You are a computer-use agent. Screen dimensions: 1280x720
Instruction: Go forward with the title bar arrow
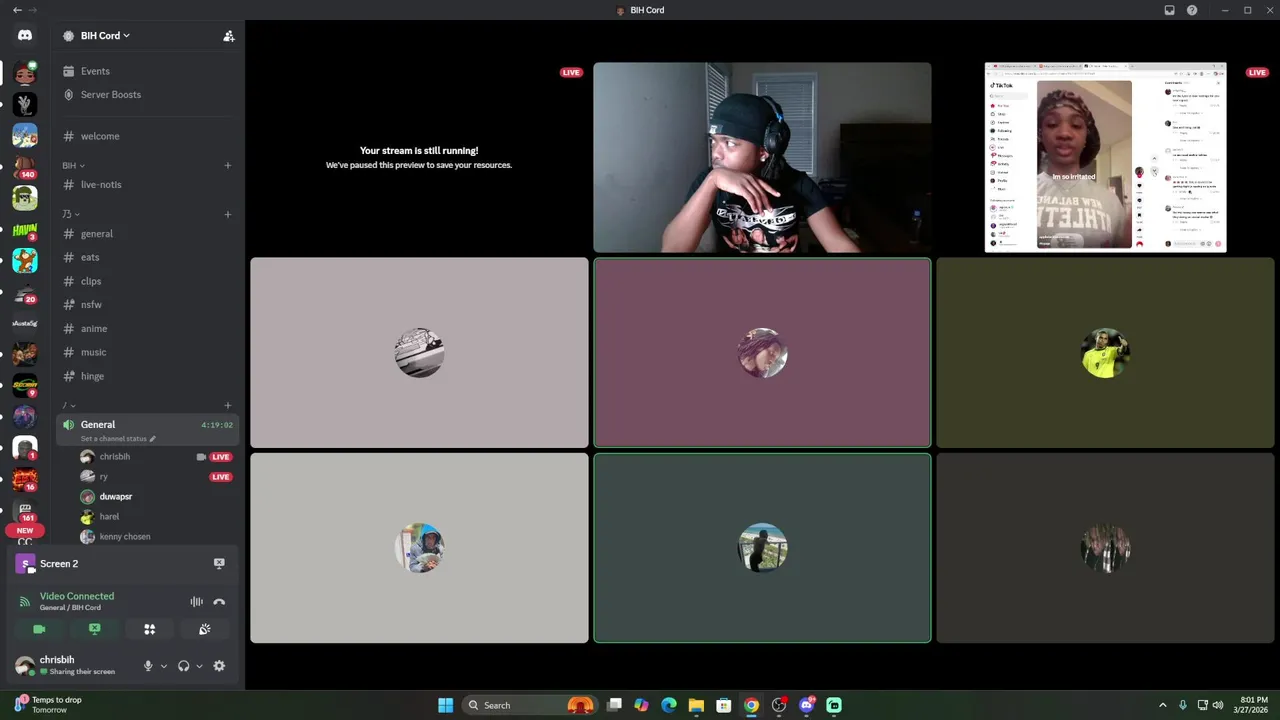click(33, 10)
